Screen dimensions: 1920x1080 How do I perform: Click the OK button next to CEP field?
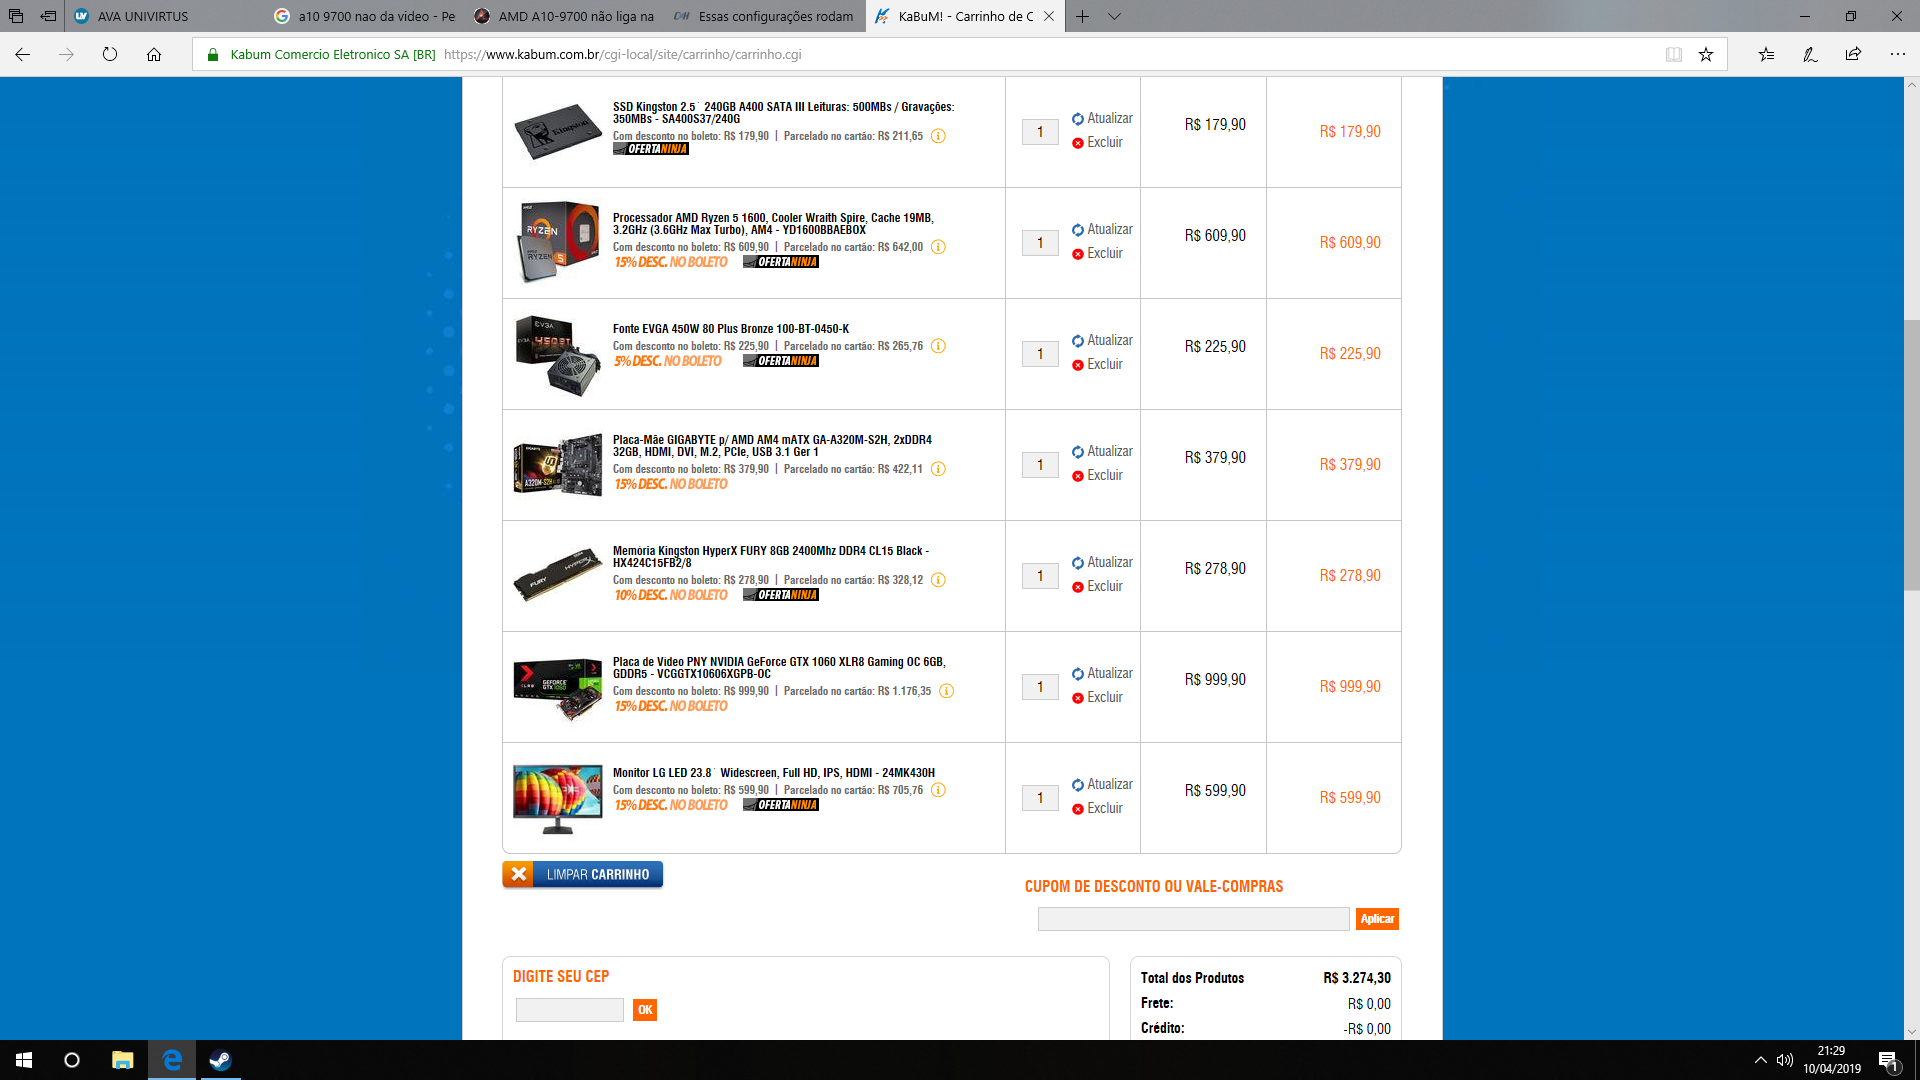[x=645, y=1010]
